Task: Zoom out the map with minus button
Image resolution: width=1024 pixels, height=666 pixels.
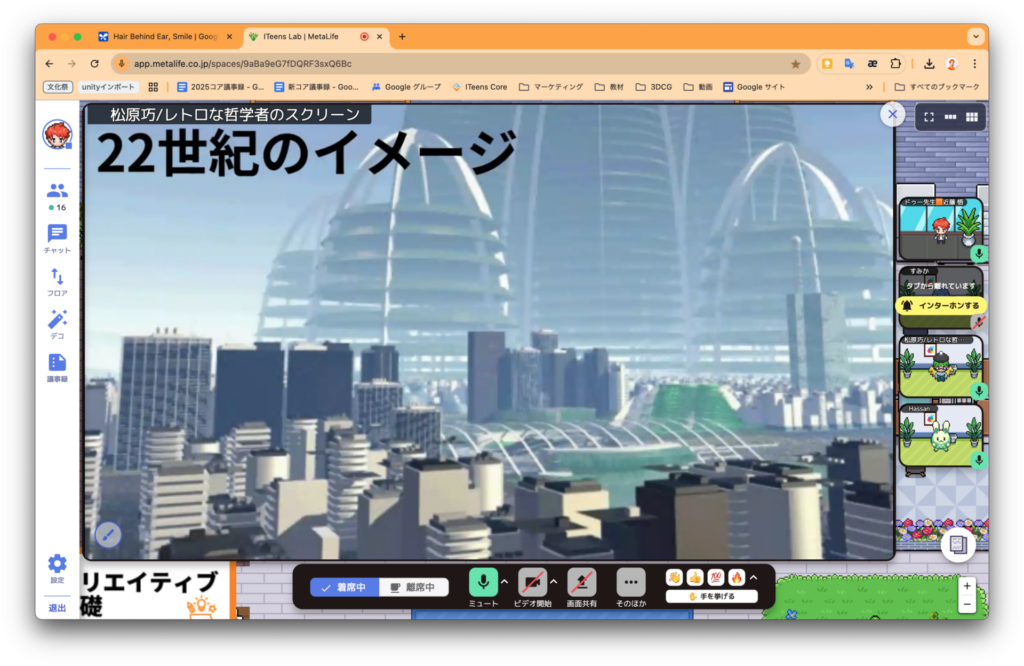Action: [967, 605]
